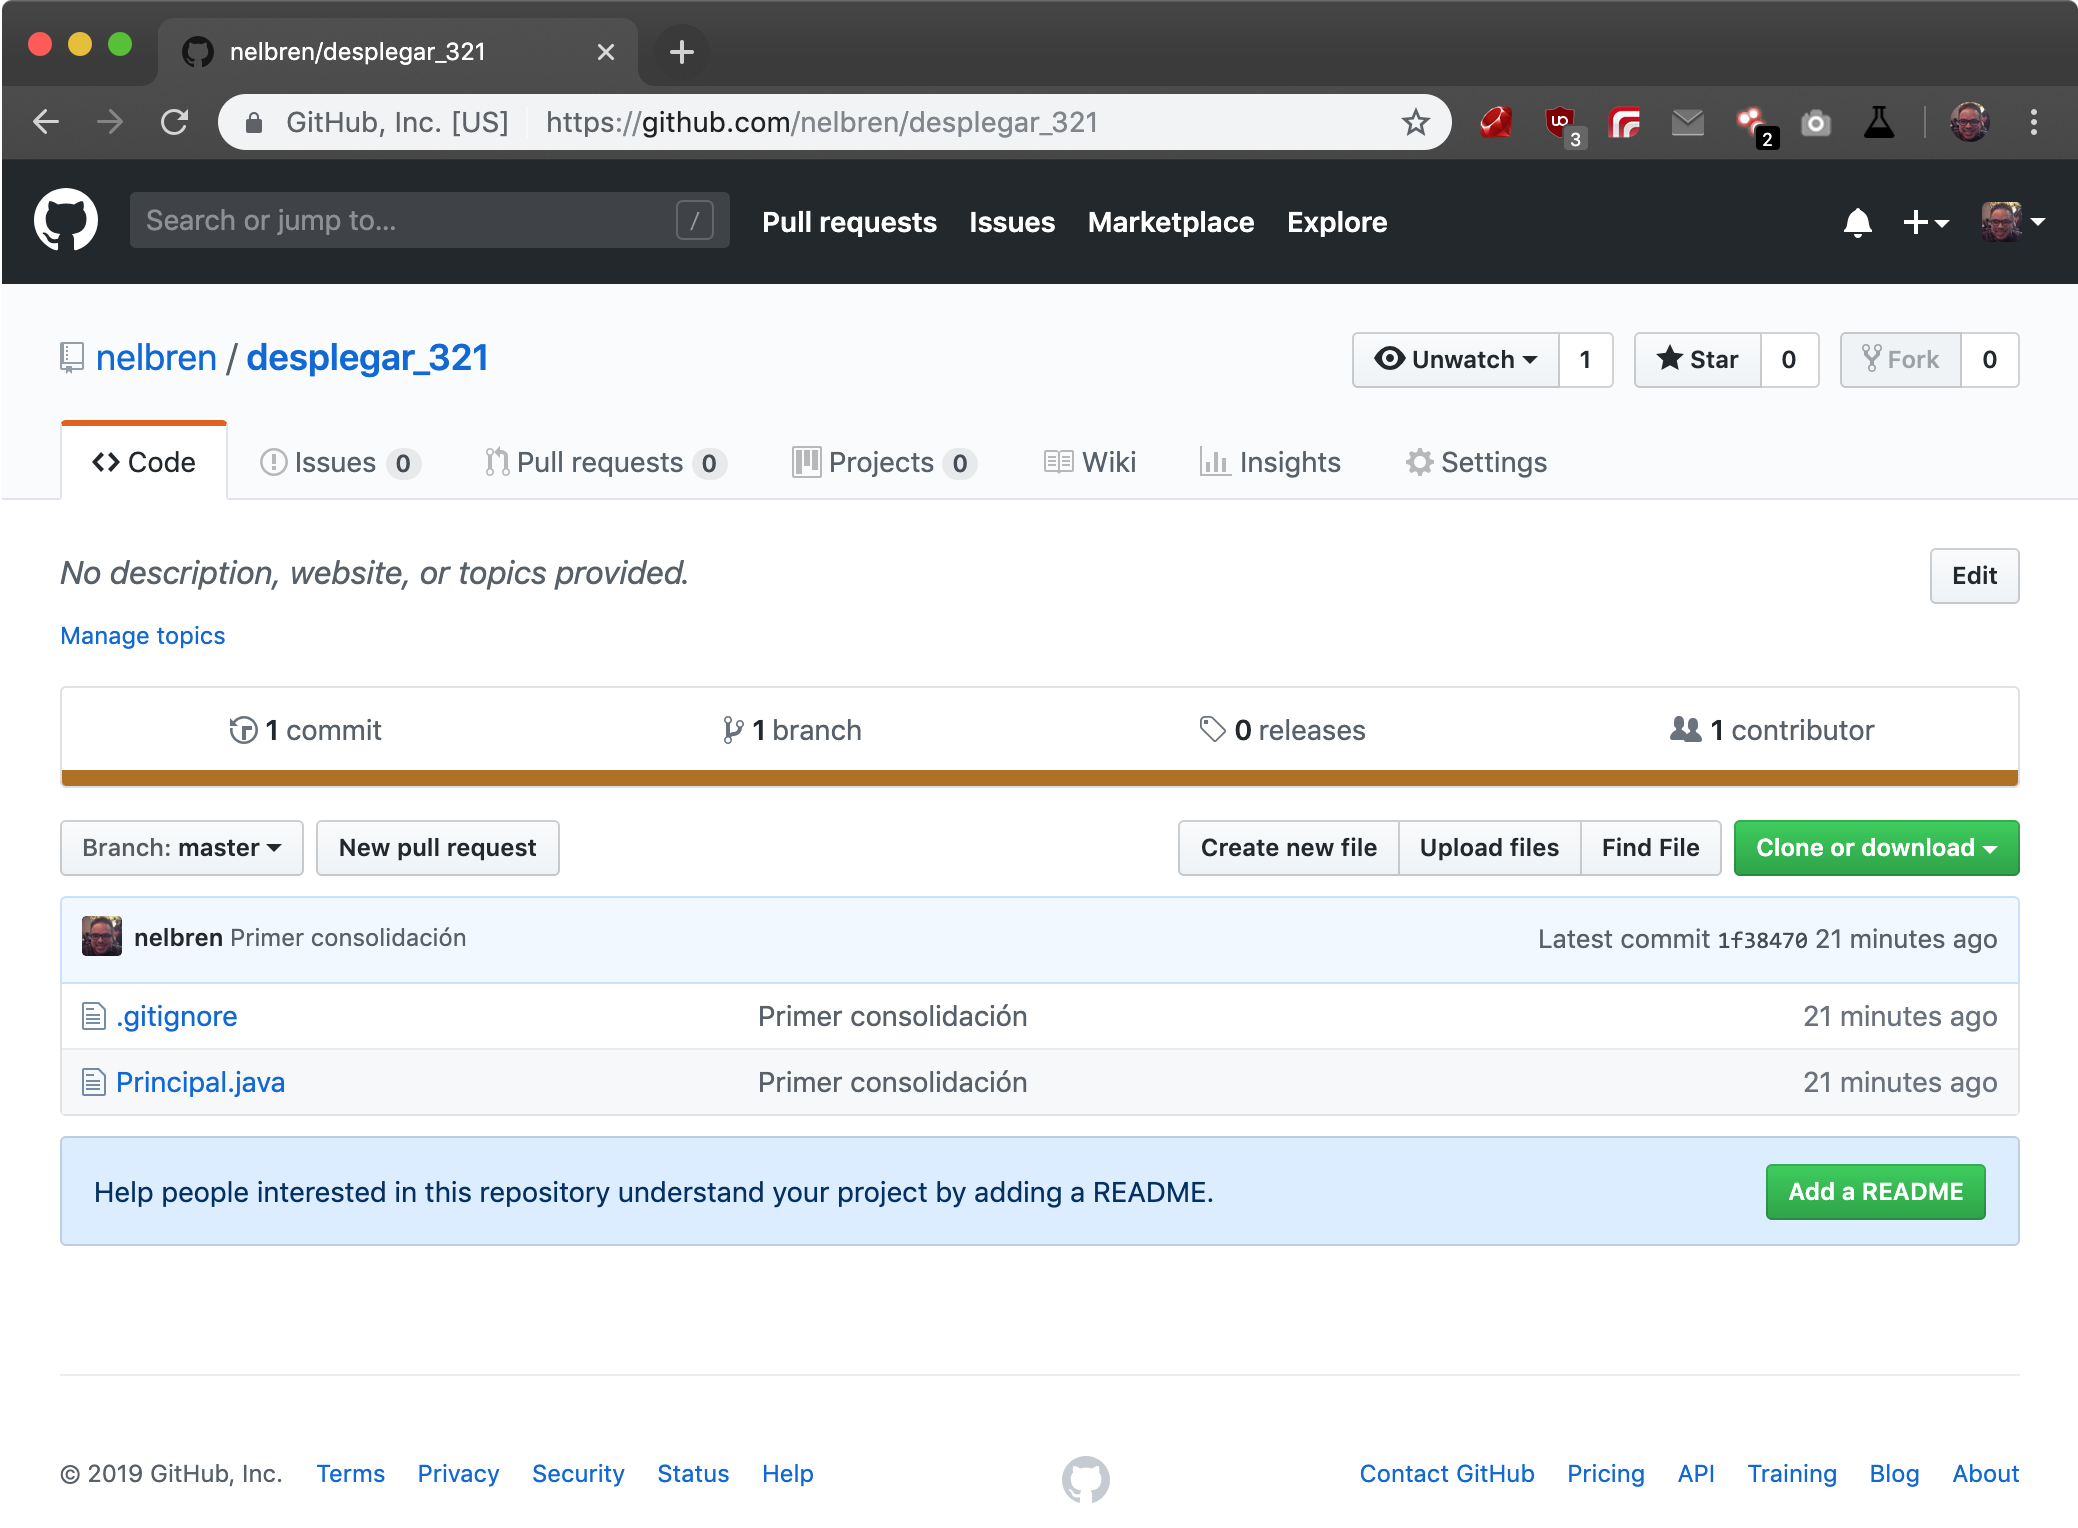Open the uBlock Origin extension icon
This screenshot has width=2078, height=1528.
(x=1560, y=123)
